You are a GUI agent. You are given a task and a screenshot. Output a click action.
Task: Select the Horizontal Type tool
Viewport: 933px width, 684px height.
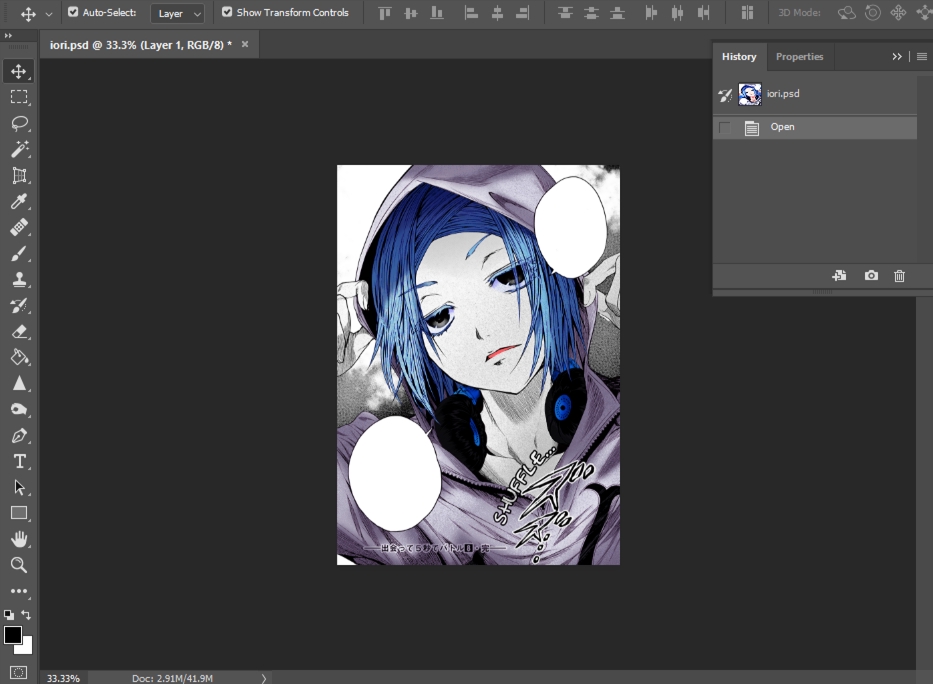19,461
